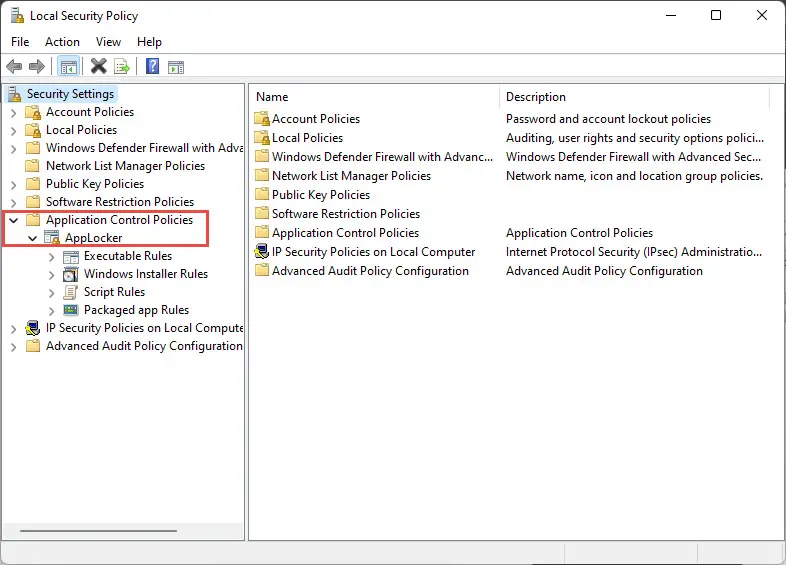This screenshot has height=565, width=786.
Task: Click tree pane horizontal scrollbar
Action: click(98, 530)
